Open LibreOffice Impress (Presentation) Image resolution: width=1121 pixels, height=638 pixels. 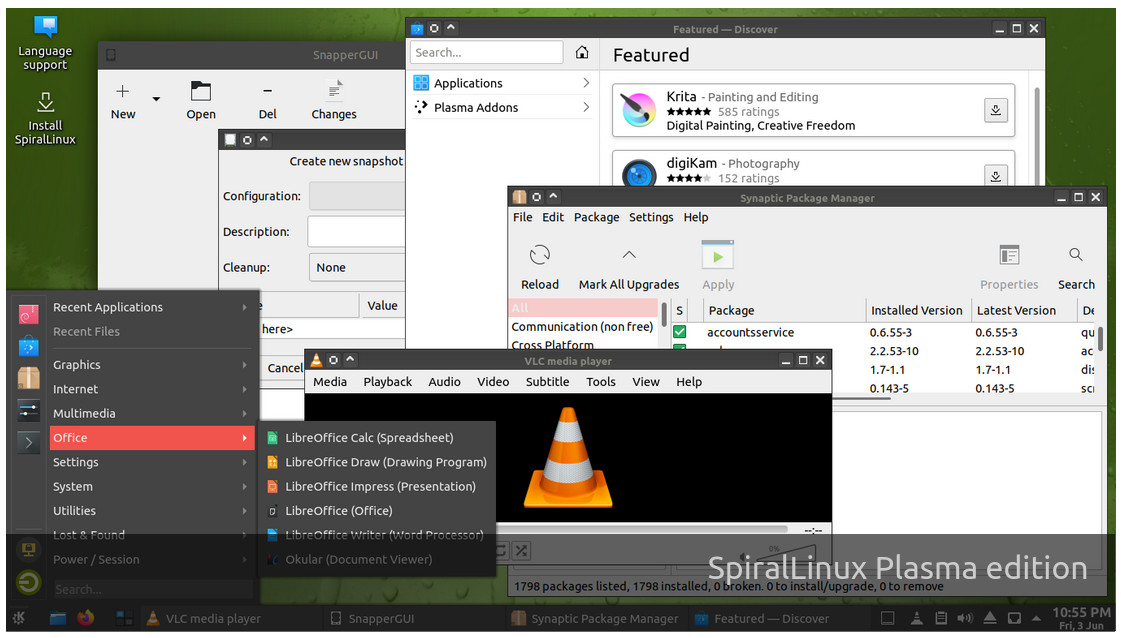coord(377,486)
